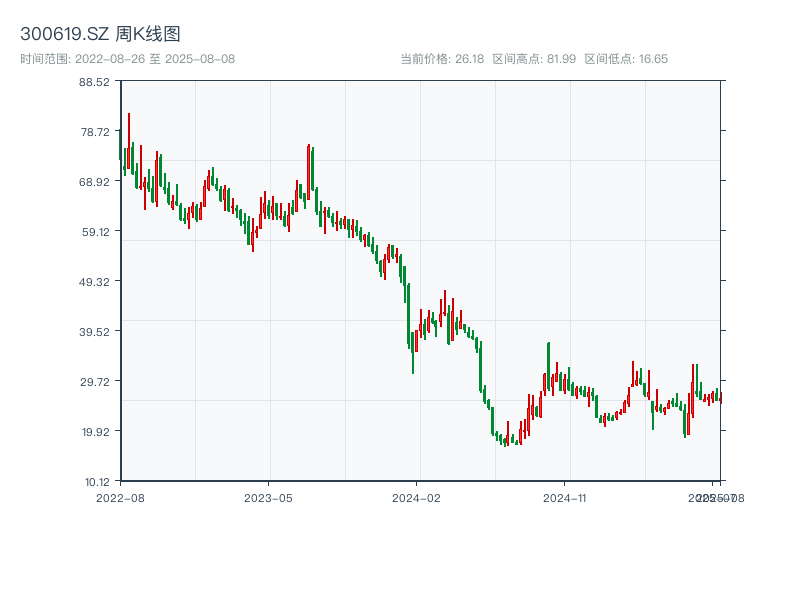This screenshot has width=800, height=600.
Task: Select the 2023-05 date on the x-axis
Action: [x=268, y=497]
